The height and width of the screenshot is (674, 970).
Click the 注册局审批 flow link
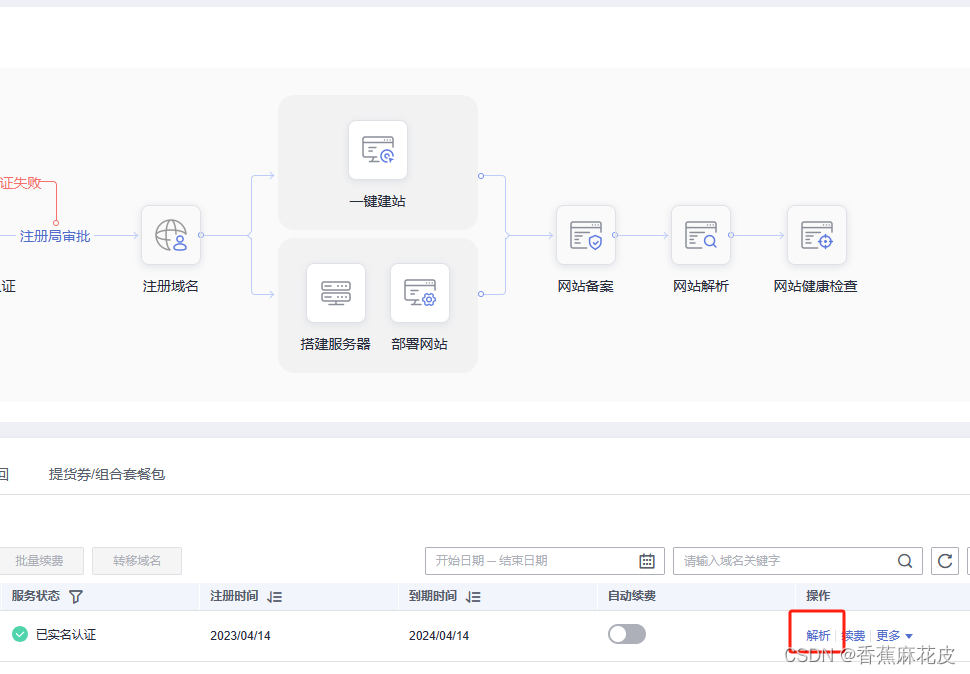point(55,236)
